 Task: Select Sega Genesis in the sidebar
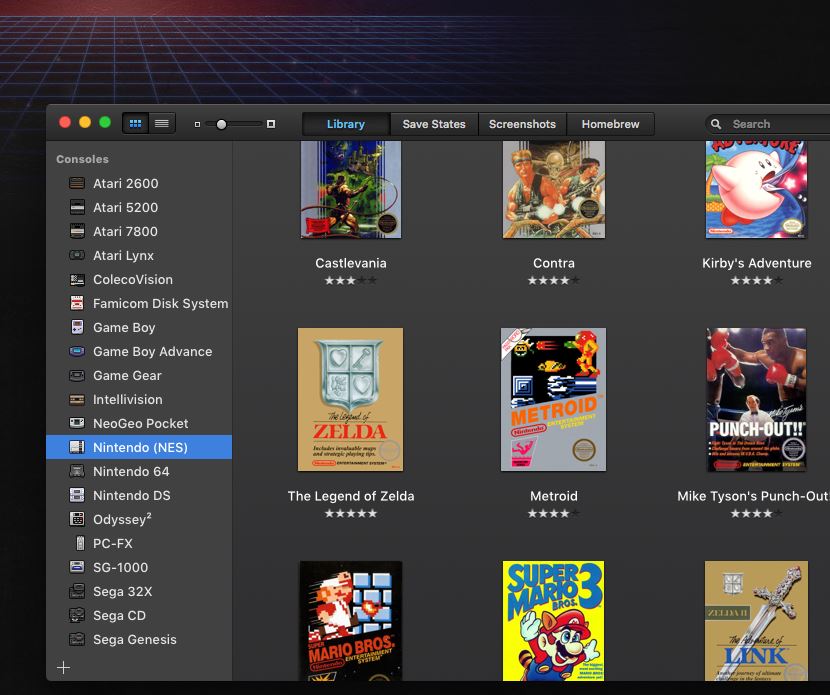[139, 639]
